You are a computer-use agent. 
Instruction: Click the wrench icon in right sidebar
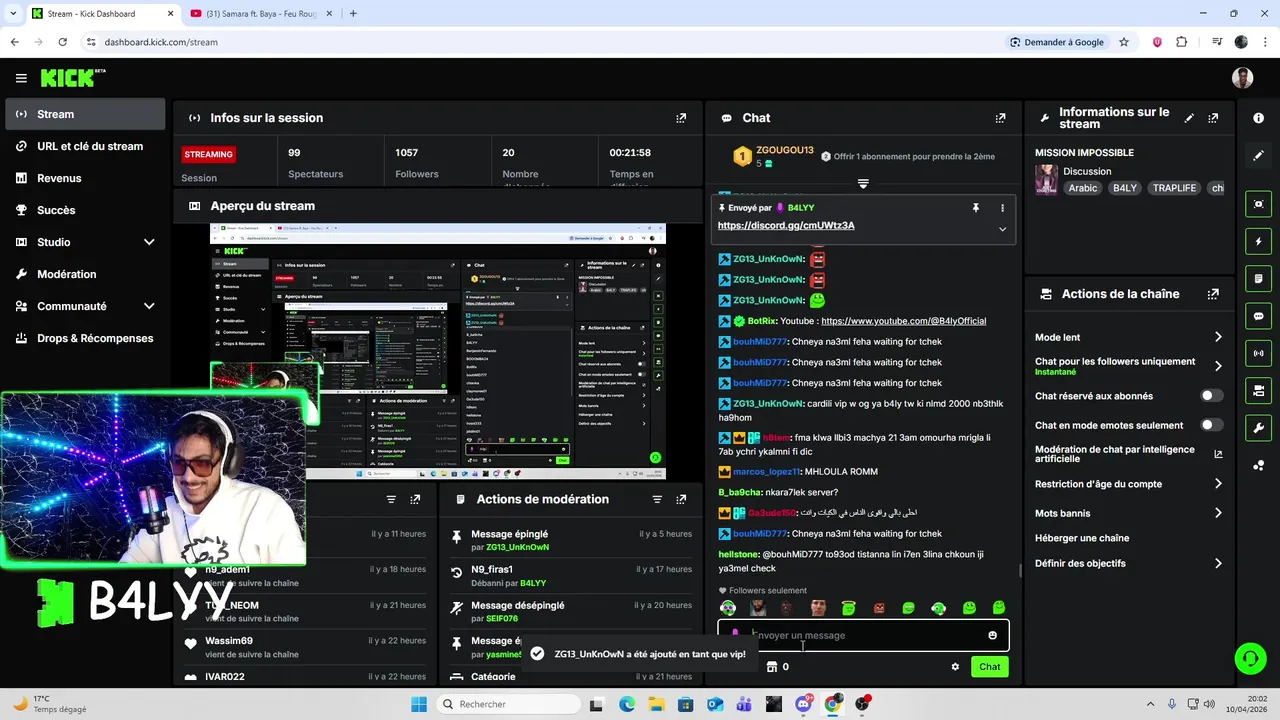click(x=1258, y=428)
